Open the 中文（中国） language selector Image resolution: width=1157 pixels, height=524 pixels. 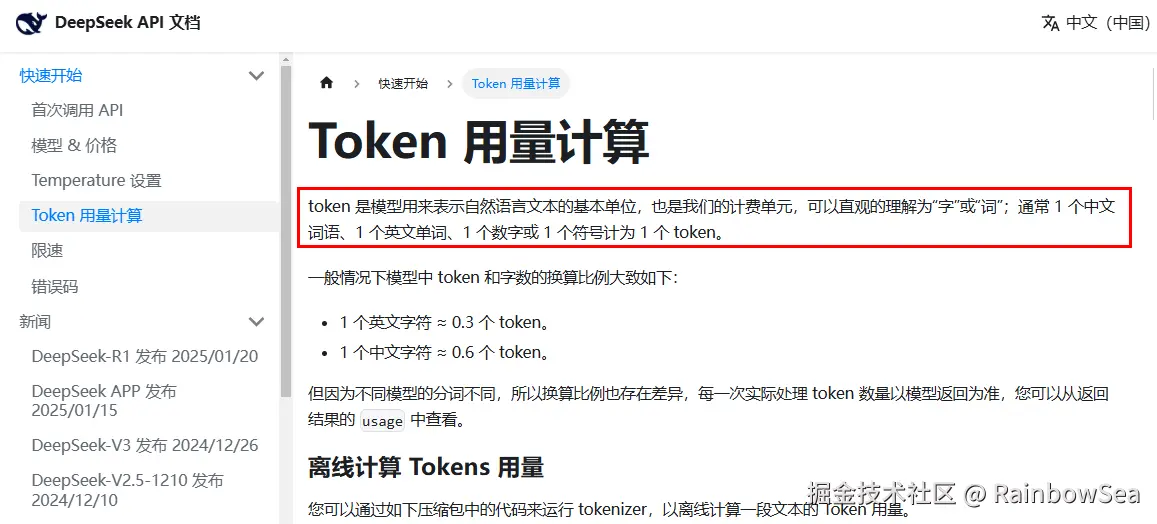click(1096, 23)
